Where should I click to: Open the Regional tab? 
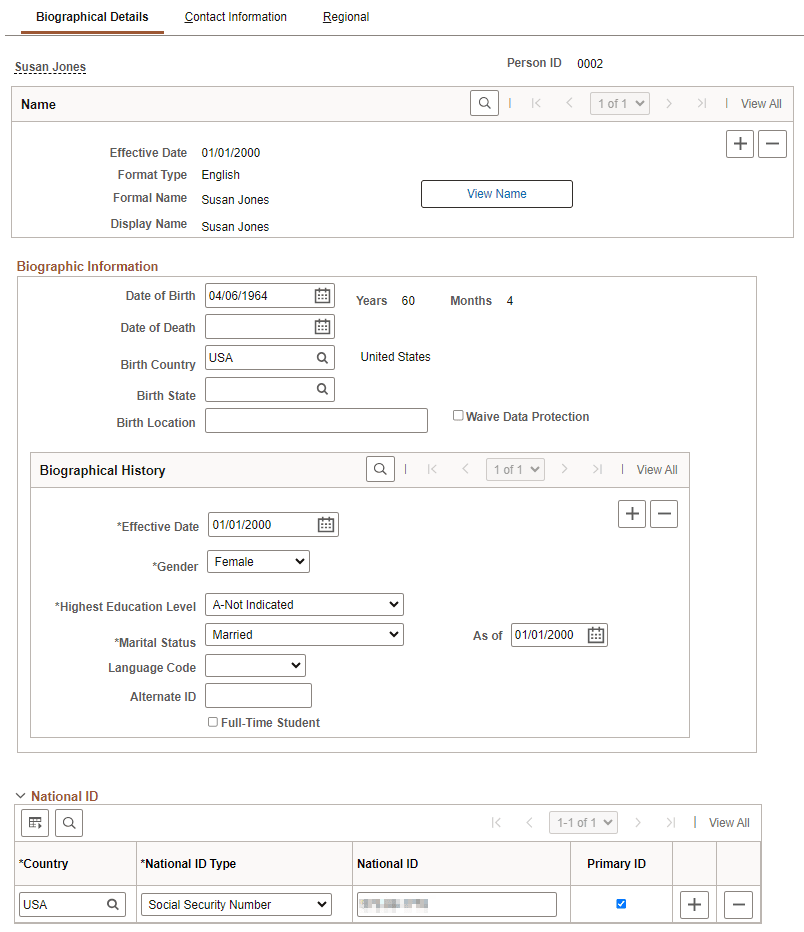(345, 17)
